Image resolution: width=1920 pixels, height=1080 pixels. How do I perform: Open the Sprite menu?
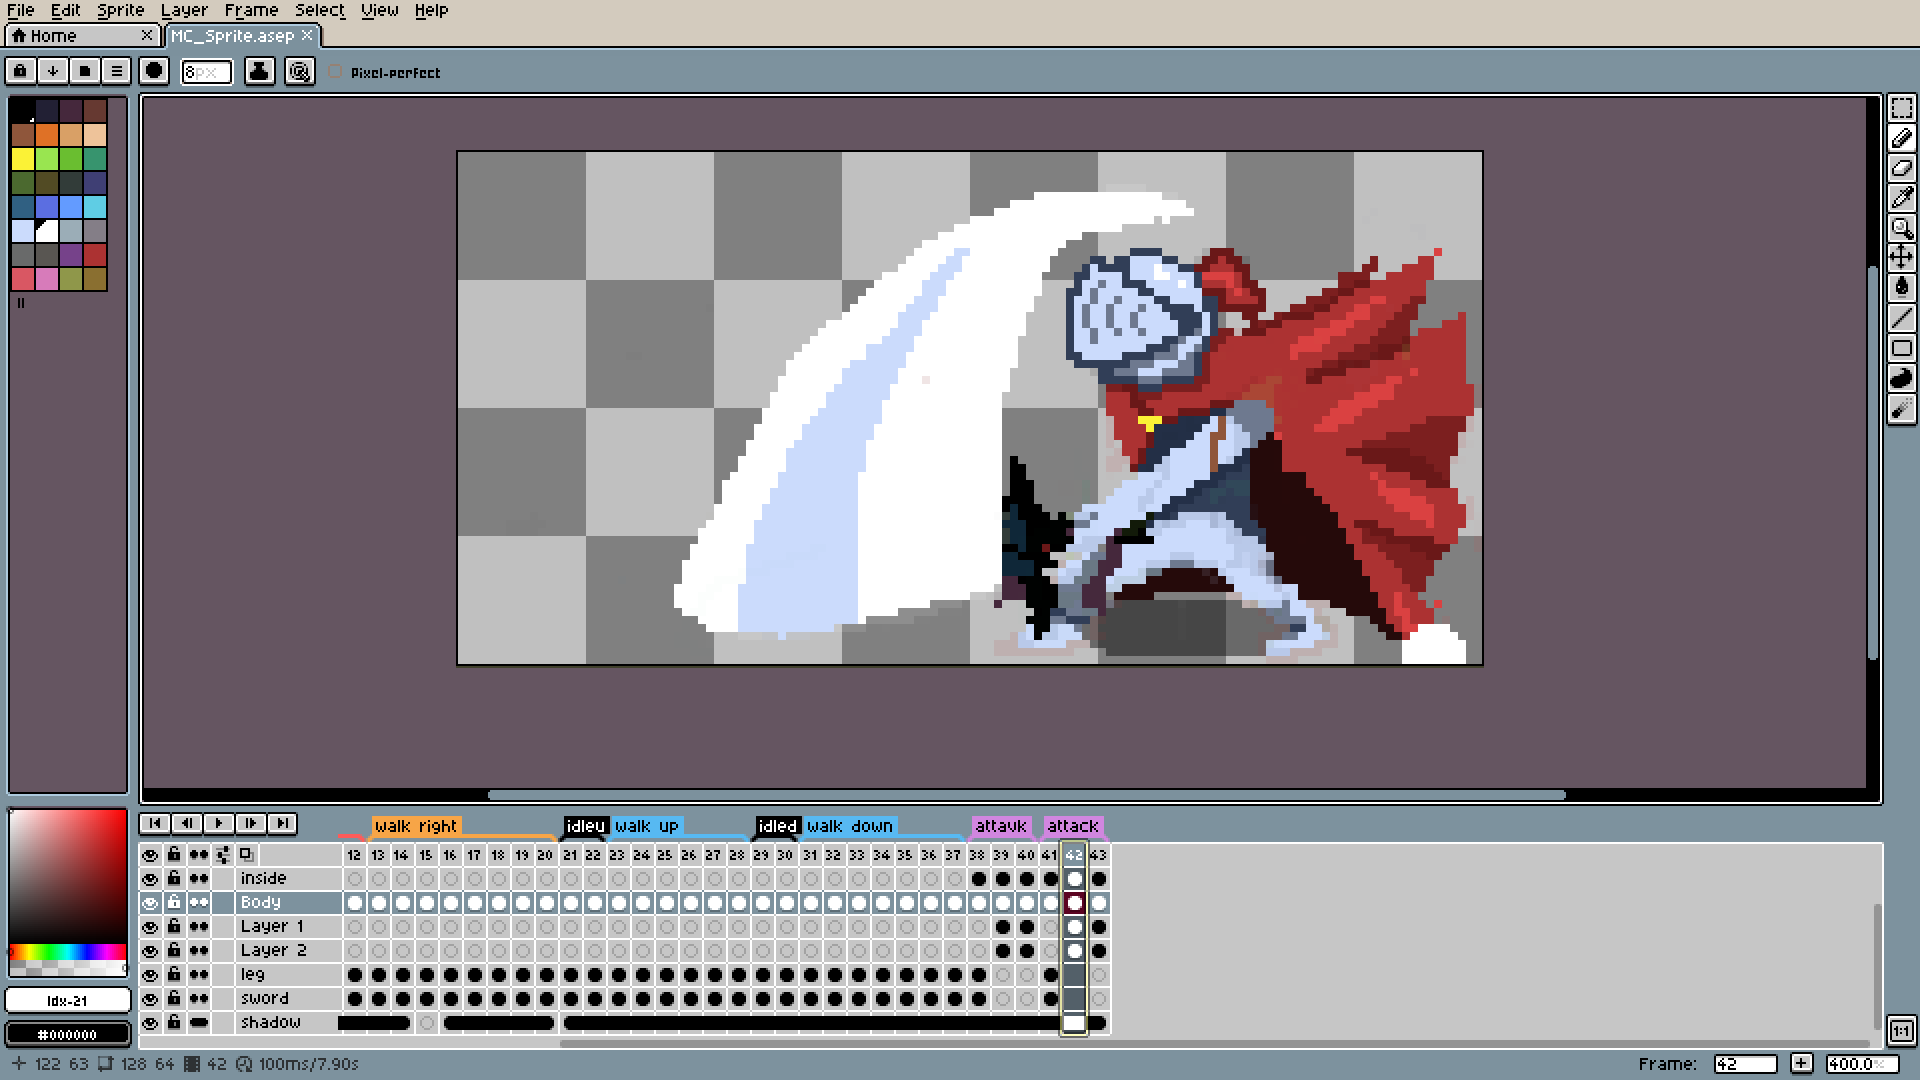(120, 10)
